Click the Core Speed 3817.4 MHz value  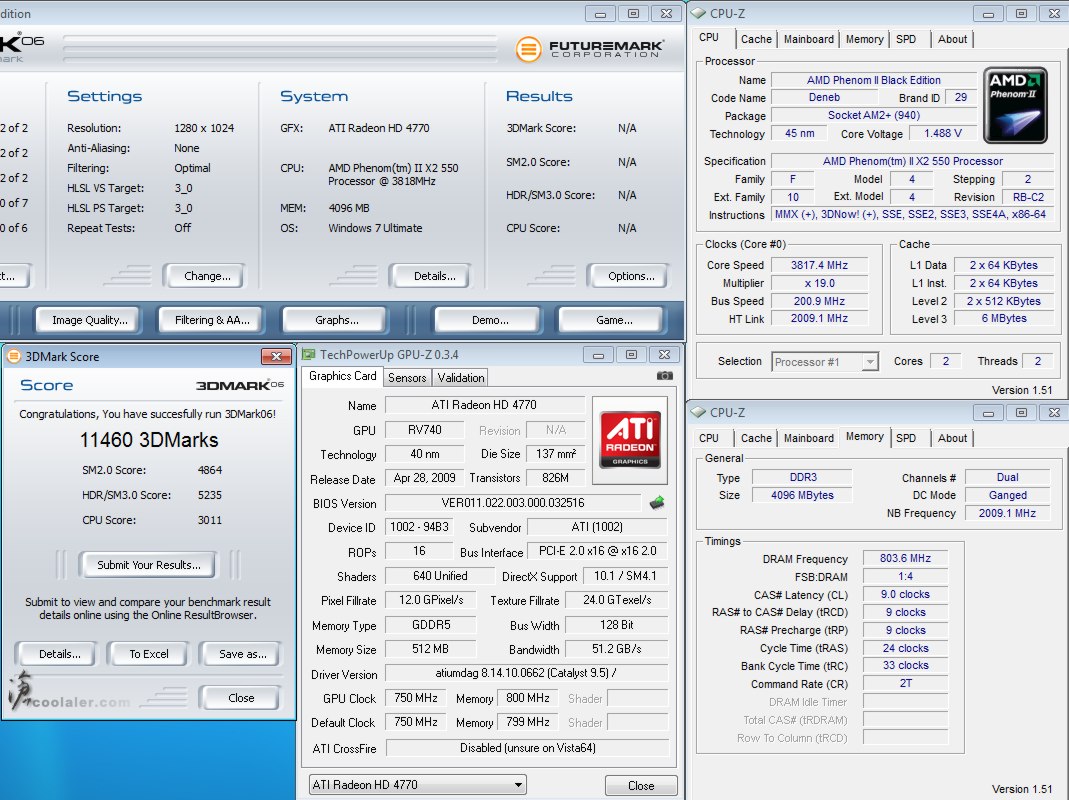click(819, 265)
